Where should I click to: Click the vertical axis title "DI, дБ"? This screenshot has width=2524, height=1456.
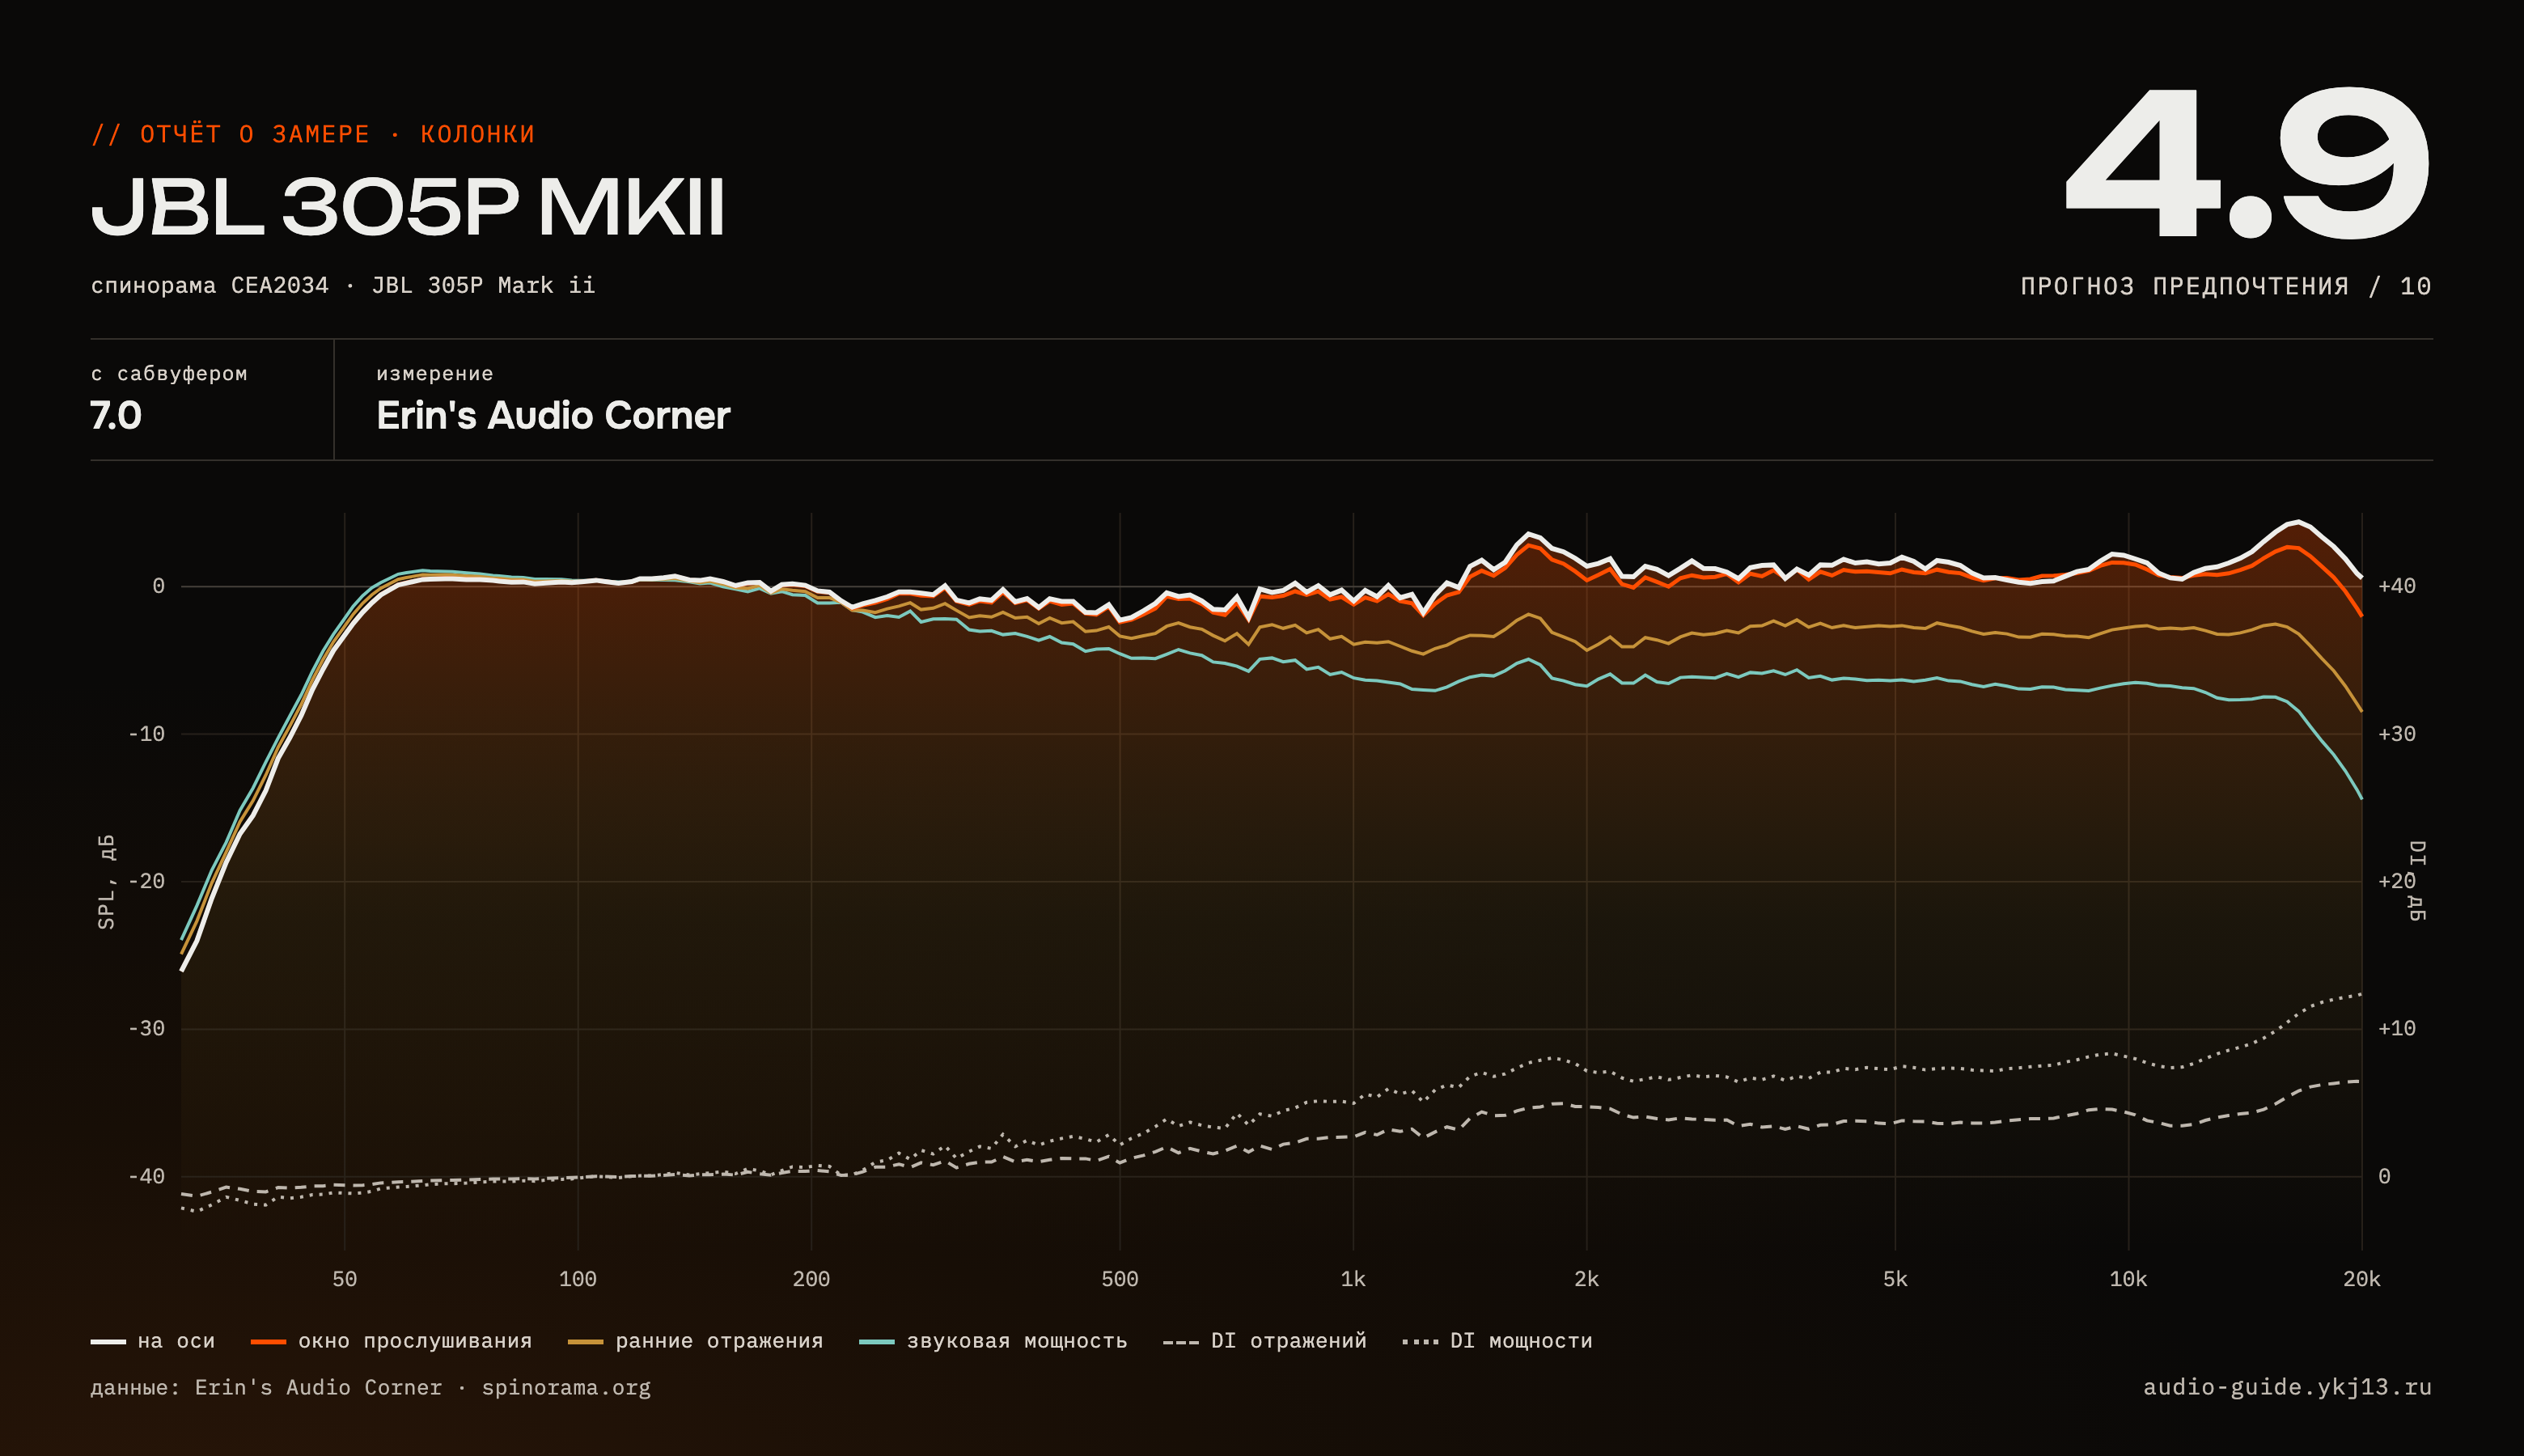click(x=2417, y=881)
